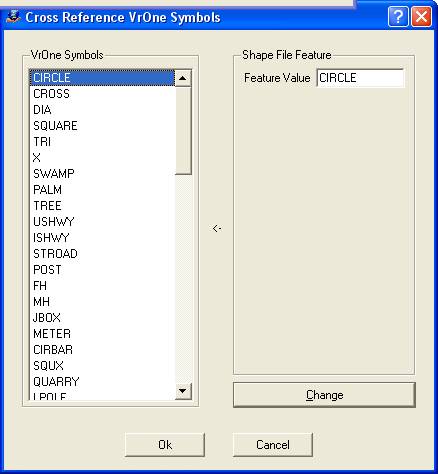Select the SQUARE symbol entry

tap(102, 126)
